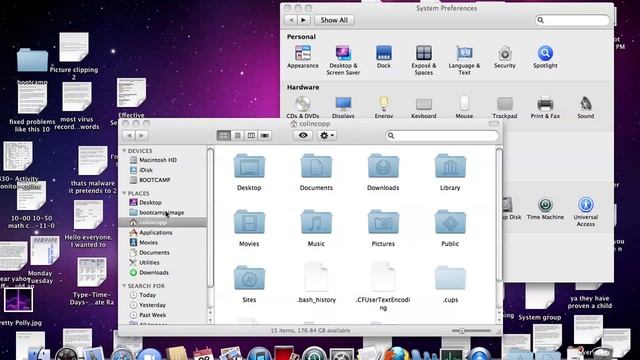The height and width of the screenshot is (360, 640).
Task: Open Time Machine preferences
Action: [x=545, y=209]
